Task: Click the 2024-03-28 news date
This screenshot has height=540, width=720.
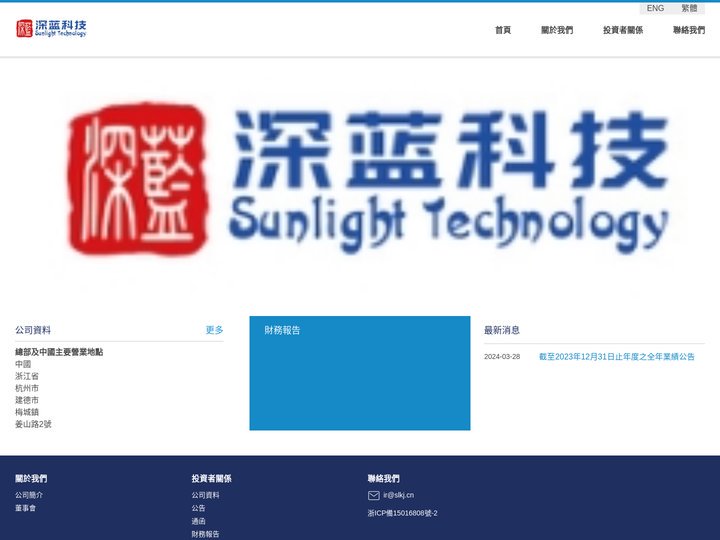Action: click(x=502, y=357)
